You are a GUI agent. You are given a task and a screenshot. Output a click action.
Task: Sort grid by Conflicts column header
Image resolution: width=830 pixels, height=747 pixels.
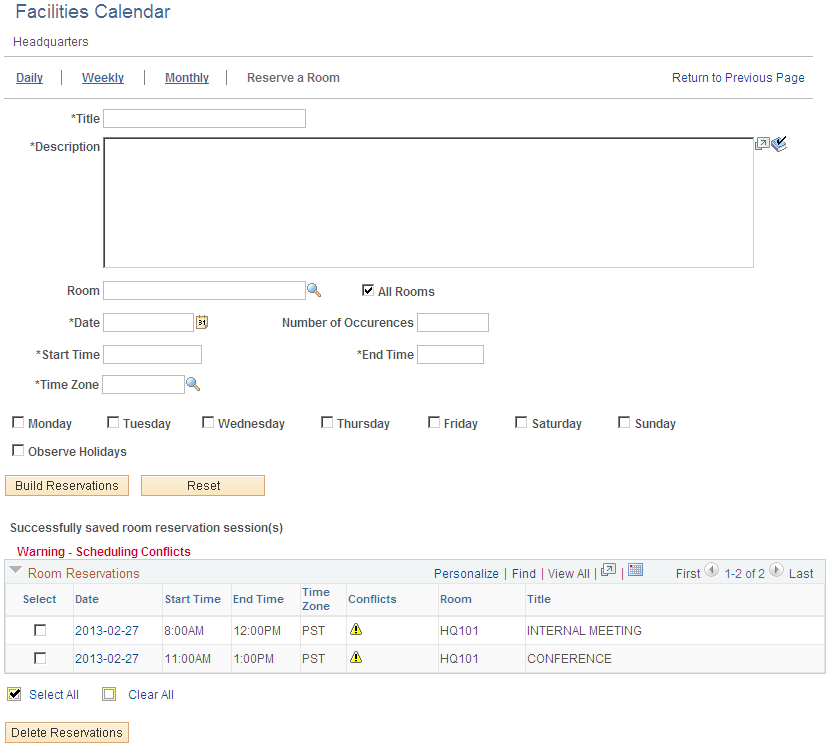[372, 599]
